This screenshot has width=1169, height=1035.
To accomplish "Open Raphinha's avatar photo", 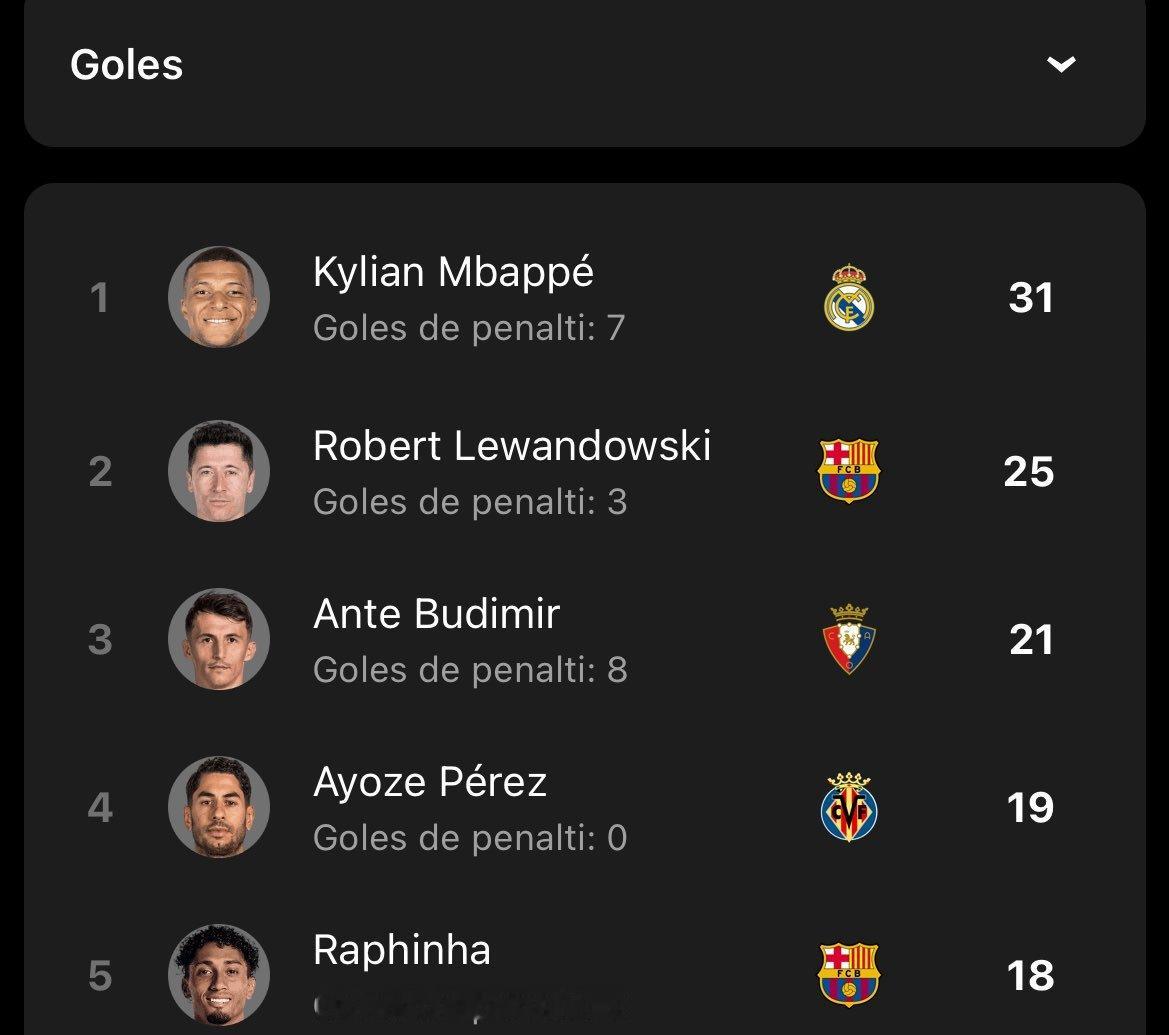I will pos(218,975).
